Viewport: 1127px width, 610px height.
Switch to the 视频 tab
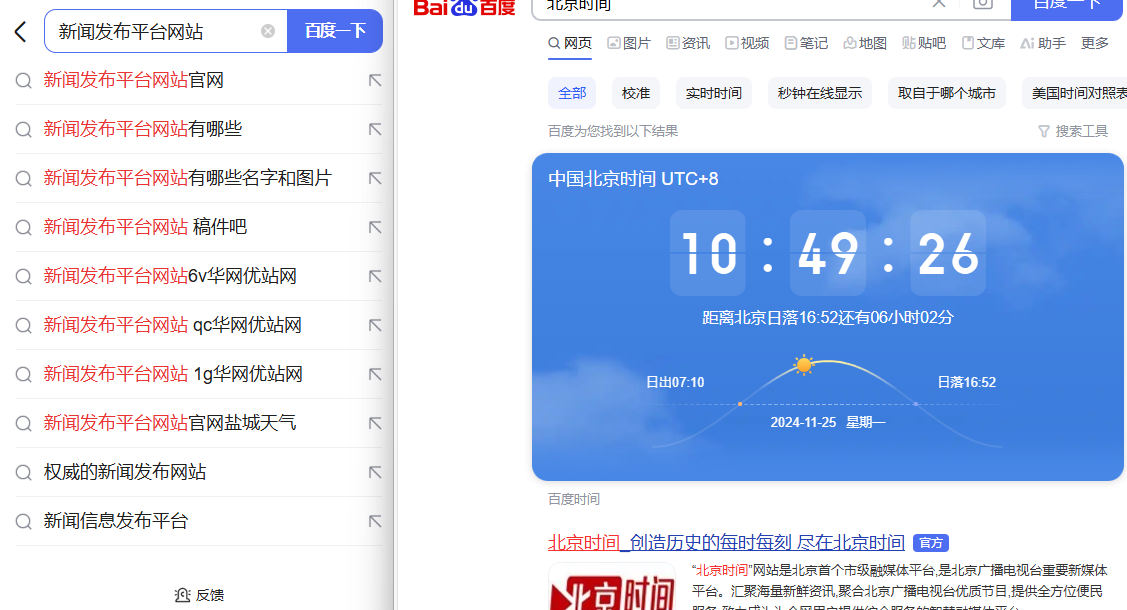747,43
